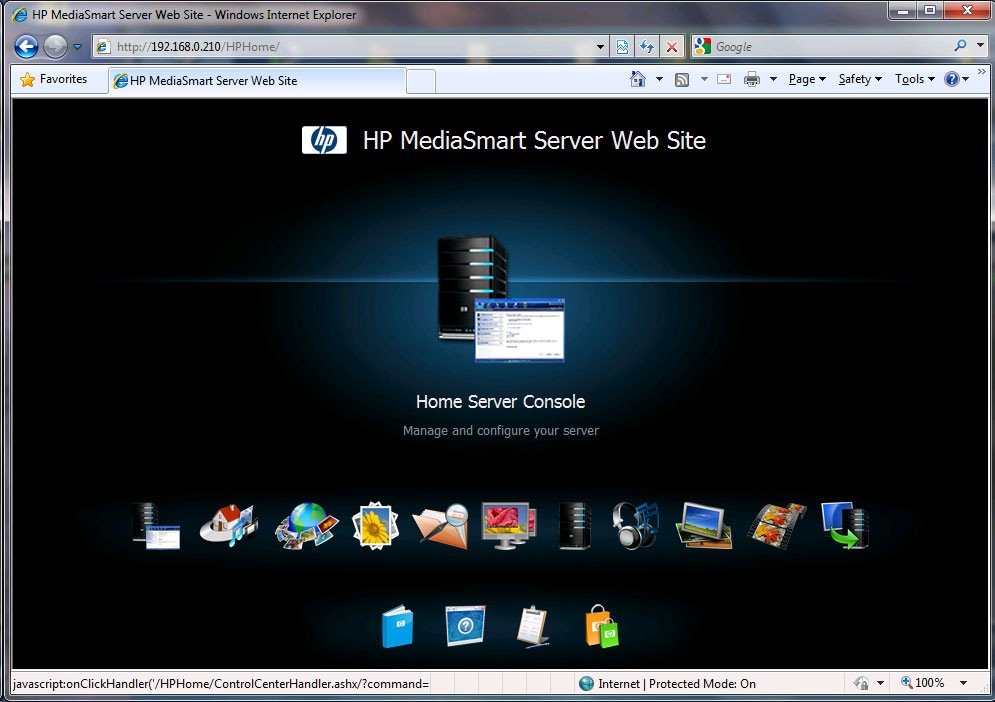Screen dimensions: 995x702
Task: Click the browser Forward arrow button
Action: [x=55, y=46]
